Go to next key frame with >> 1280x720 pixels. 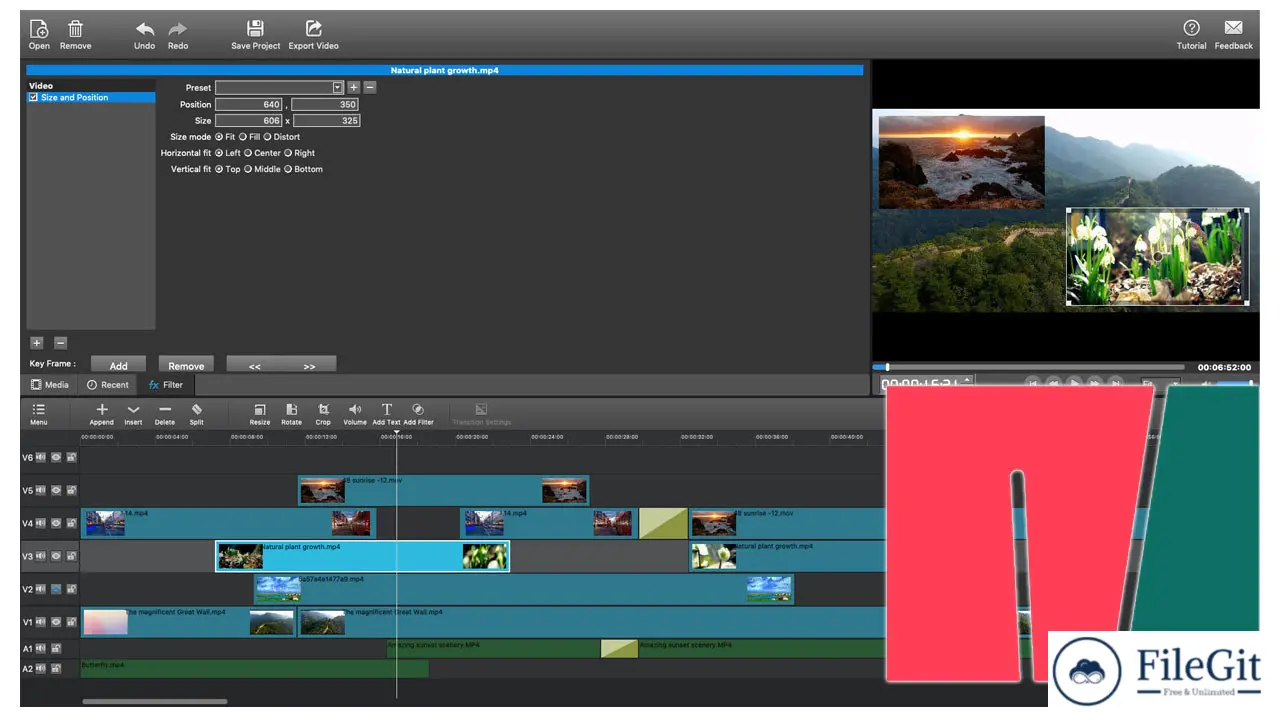click(309, 365)
